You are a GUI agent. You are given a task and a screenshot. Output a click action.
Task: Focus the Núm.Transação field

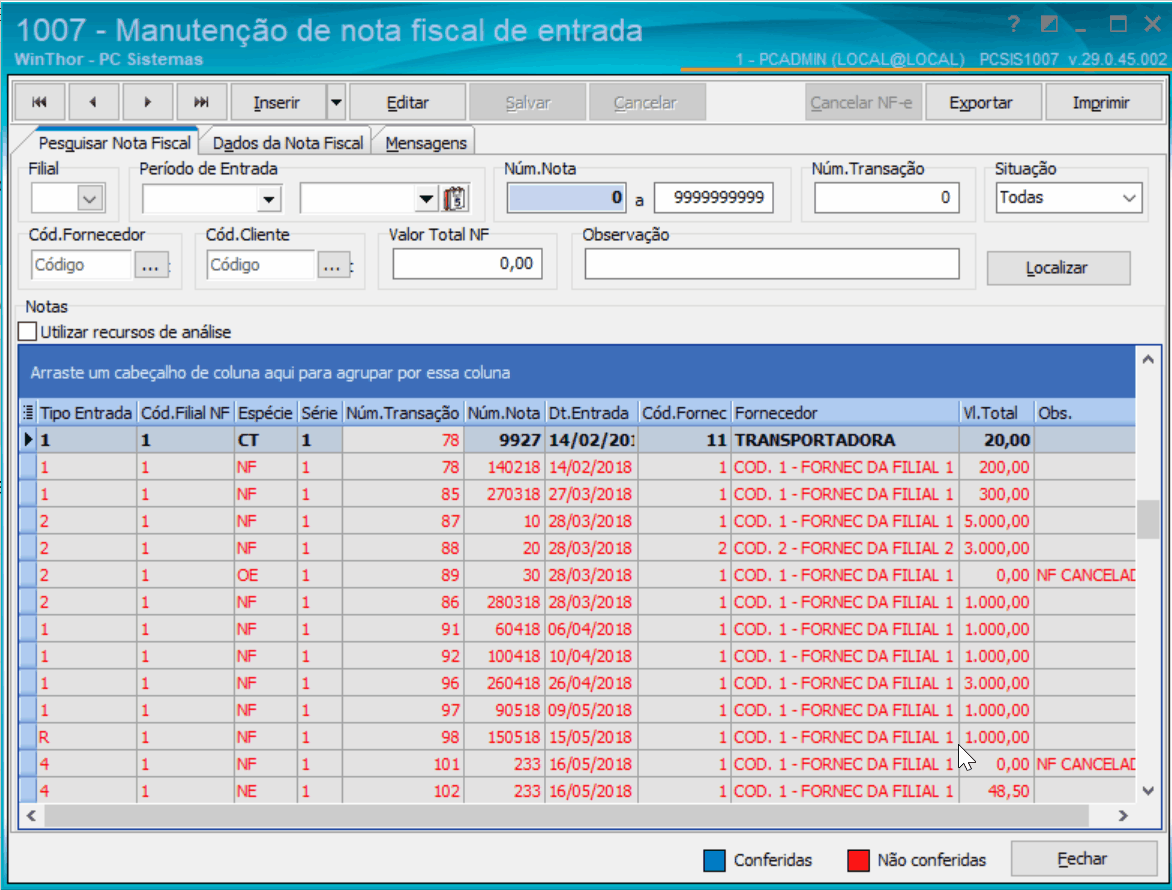pyautogui.click(x=886, y=198)
